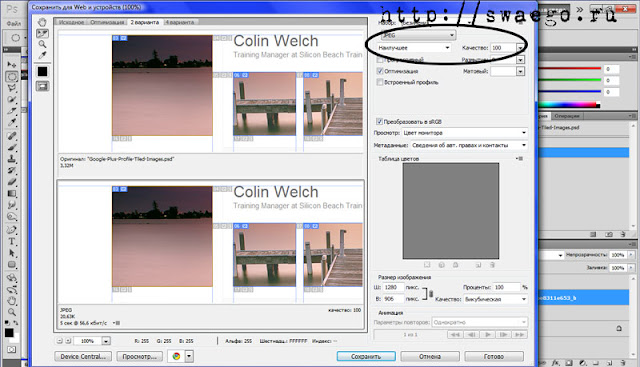Select the Healing Brush tool in toolbar
The image size is (640, 367).
12,136
